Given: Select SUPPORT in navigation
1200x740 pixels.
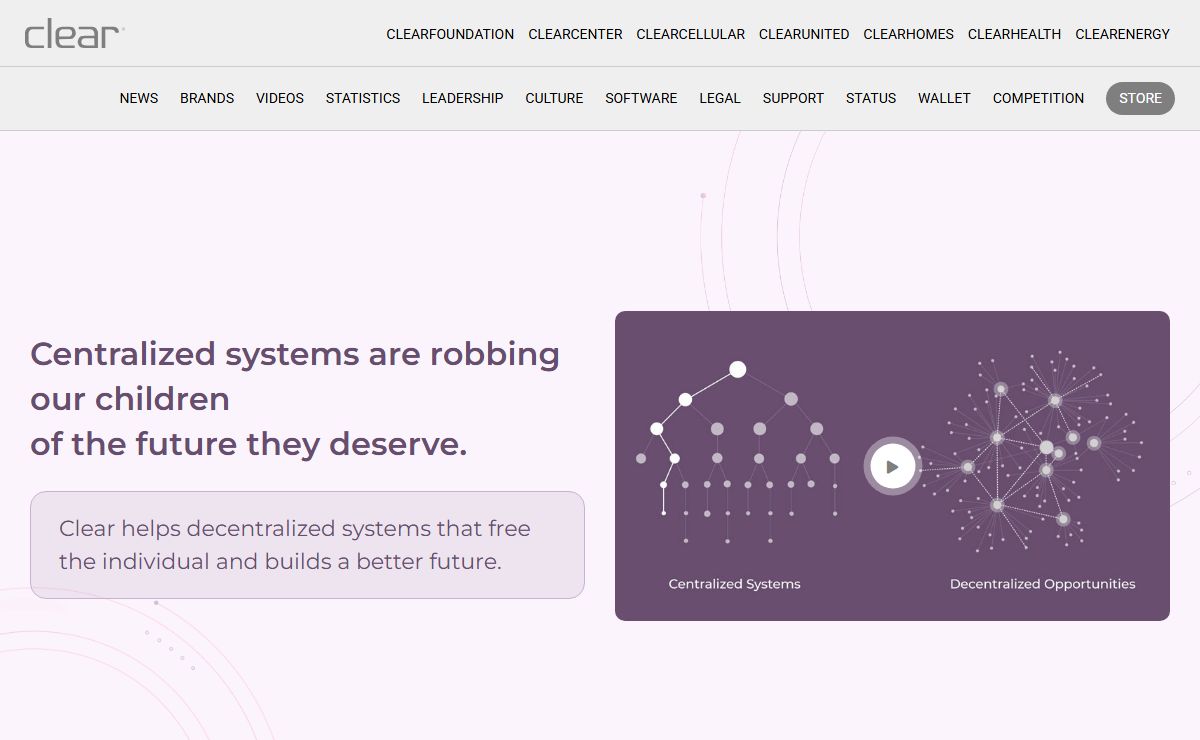Looking at the screenshot, I should click(793, 98).
